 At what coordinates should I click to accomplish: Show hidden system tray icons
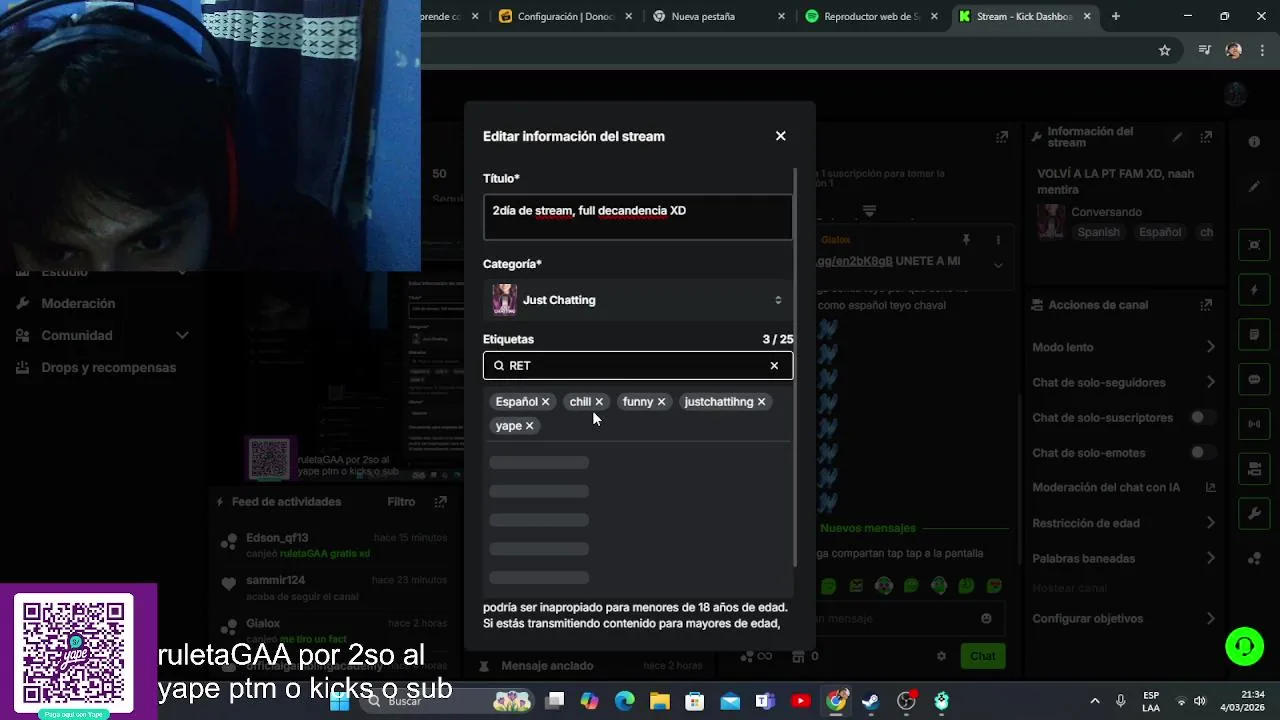click(x=1095, y=701)
